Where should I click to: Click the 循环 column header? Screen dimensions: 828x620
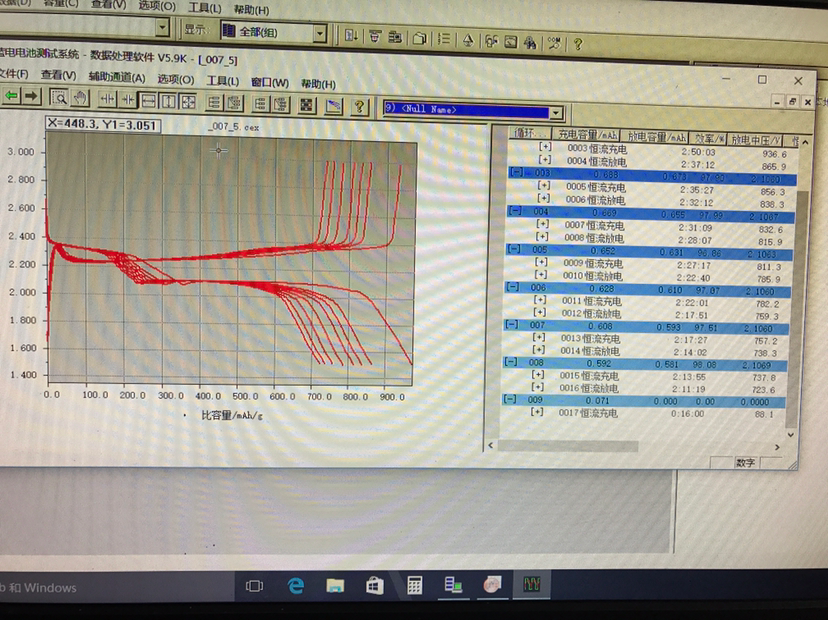click(530, 133)
